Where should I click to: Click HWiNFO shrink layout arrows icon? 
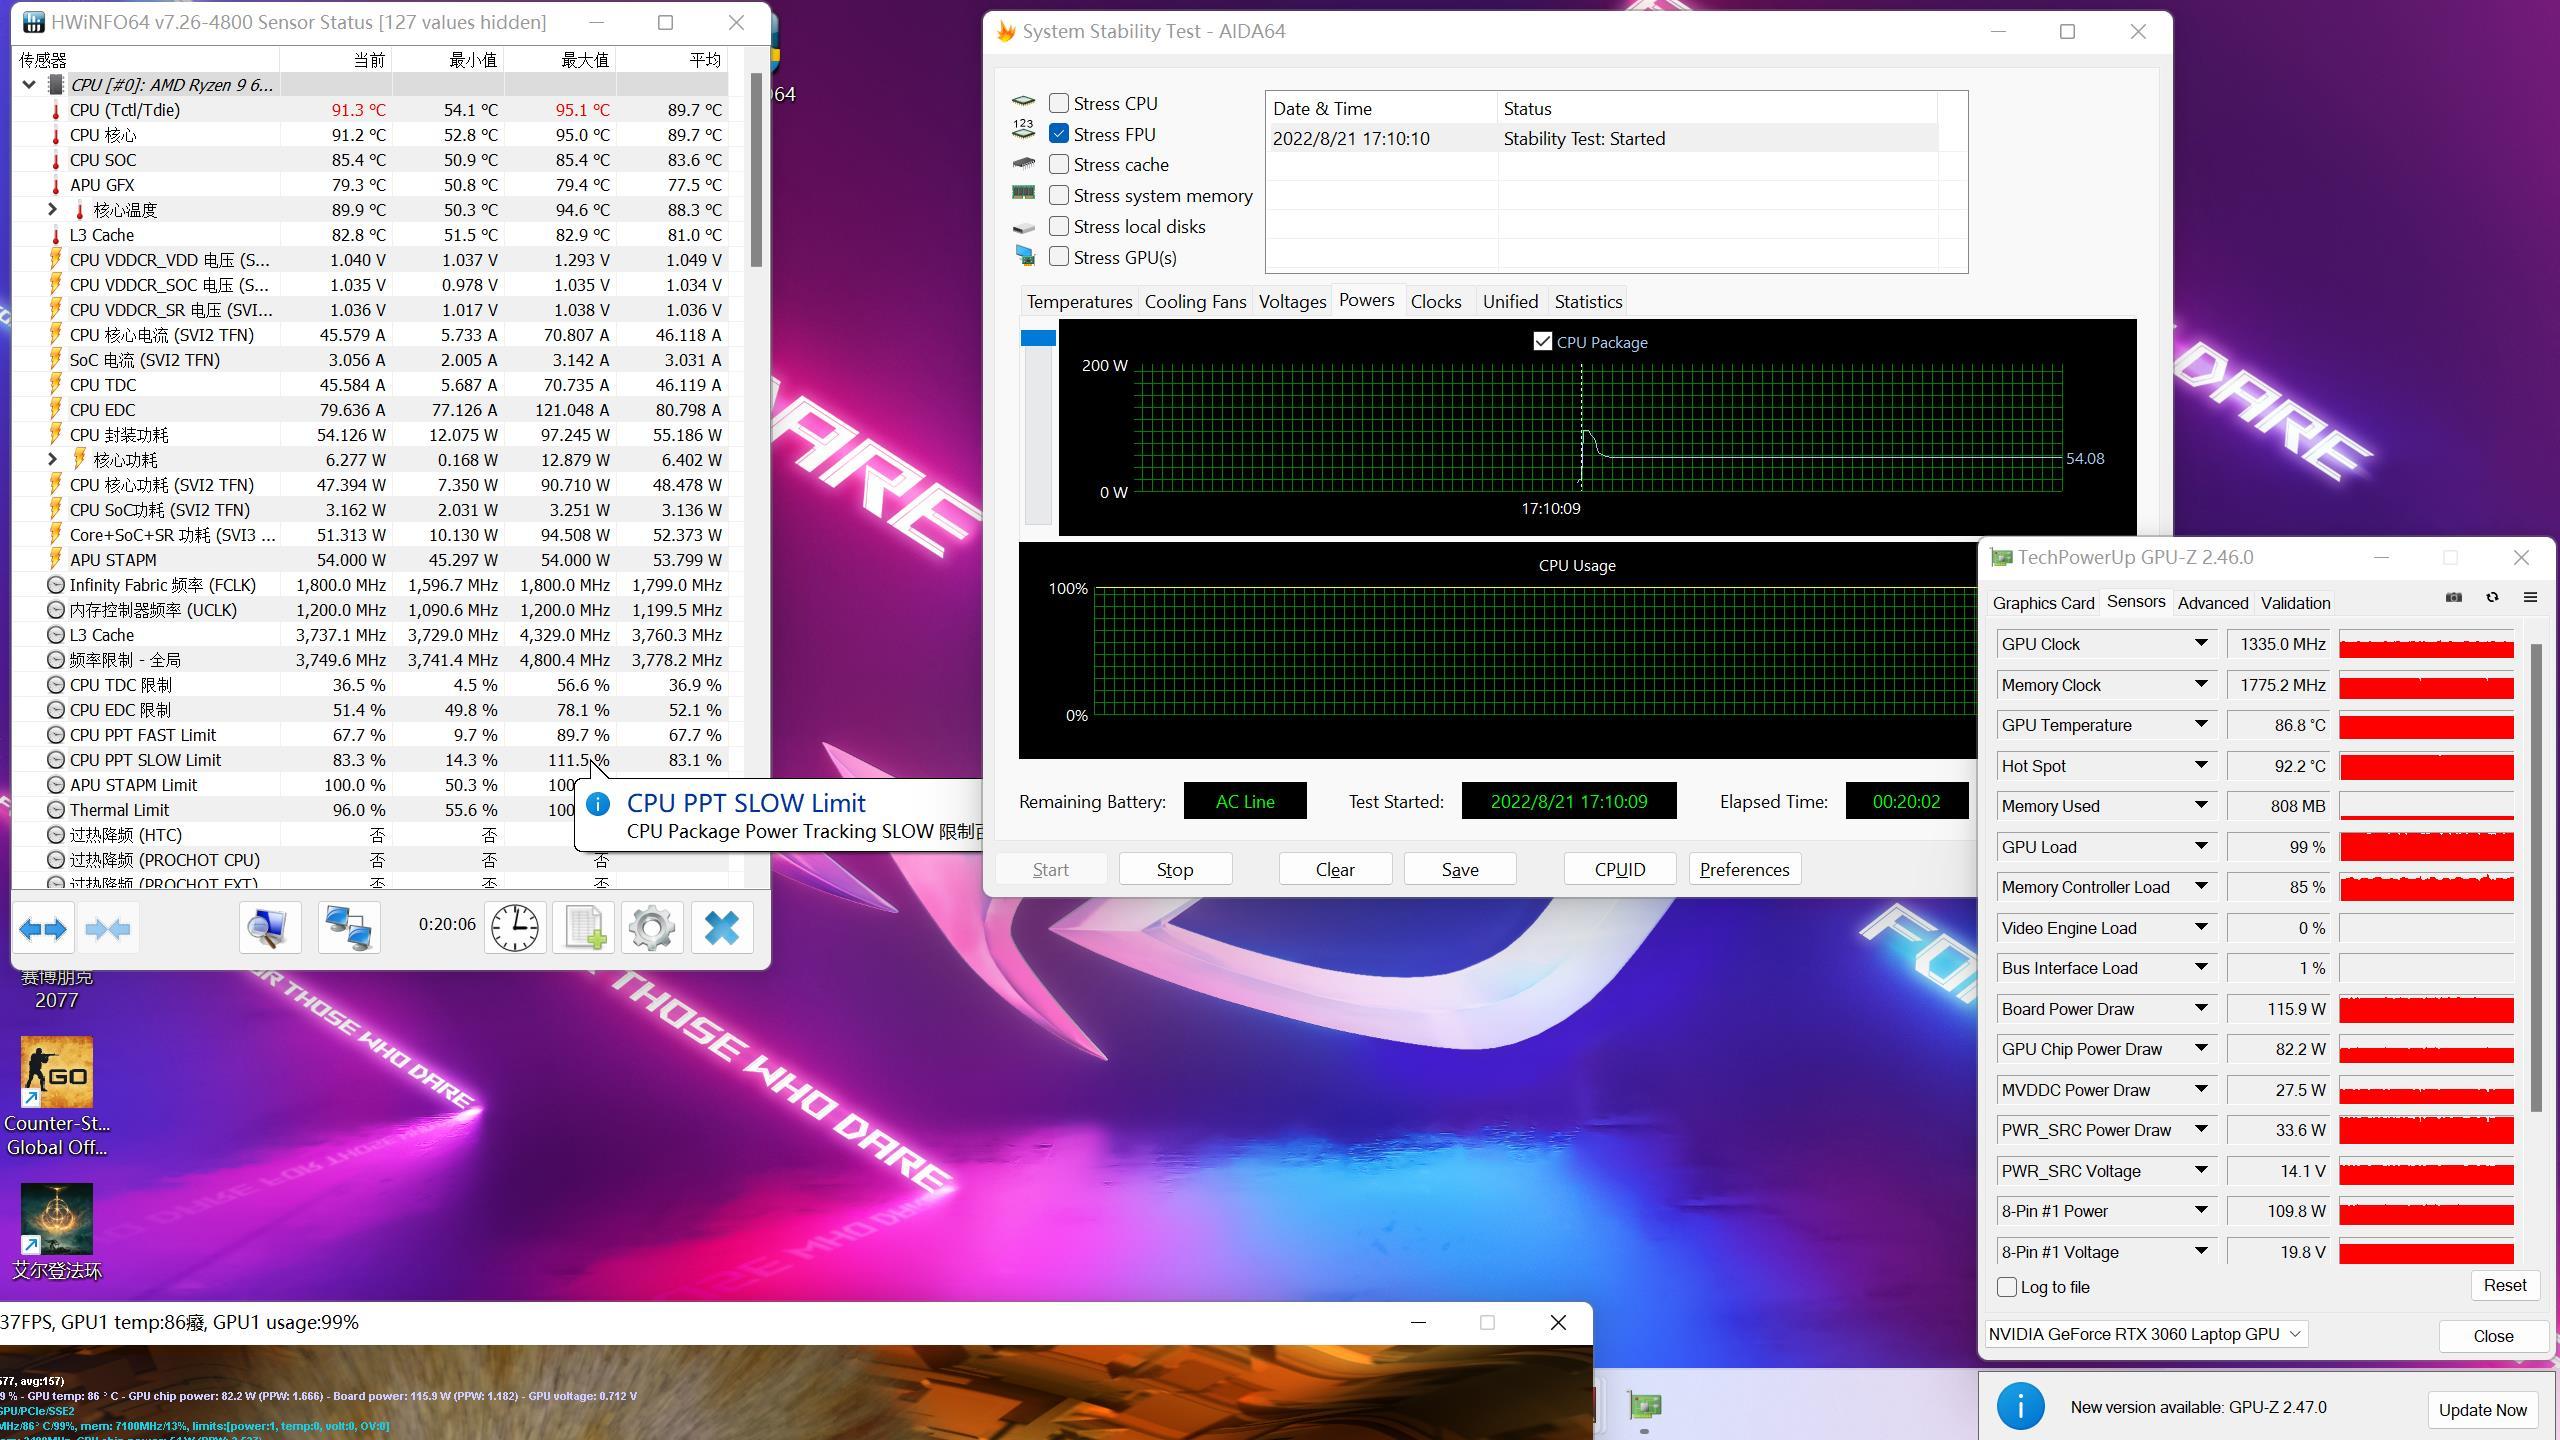tap(108, 929)
